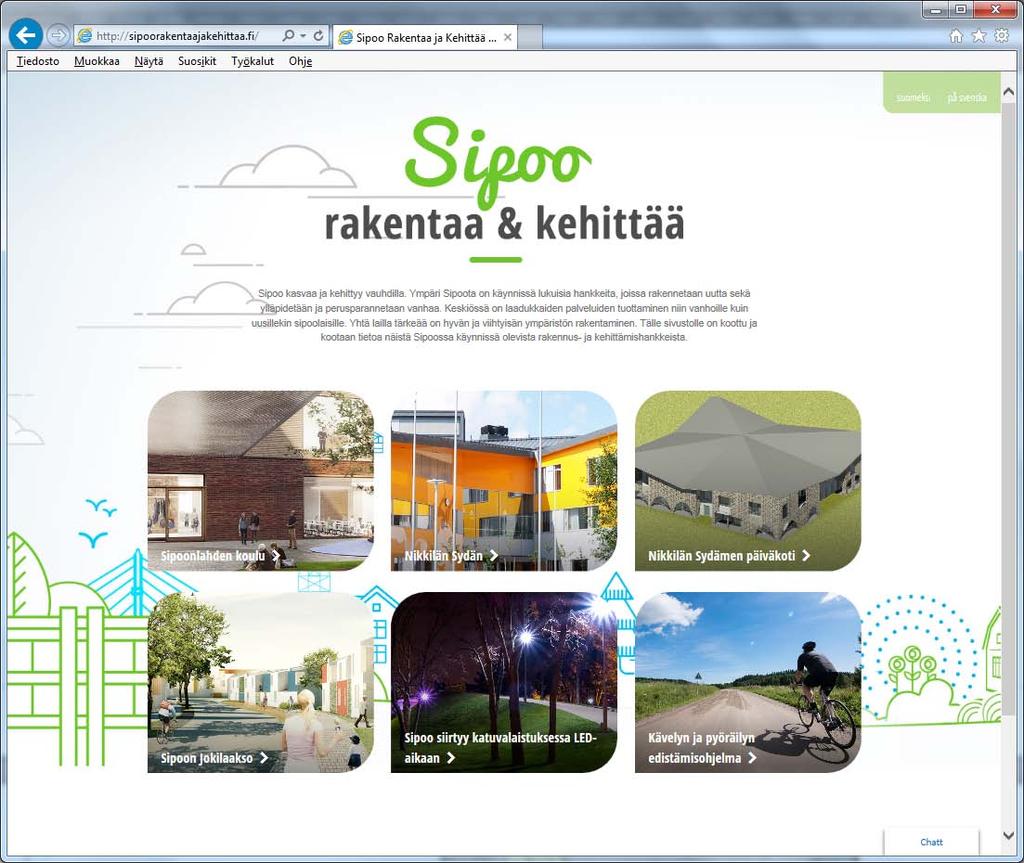Click the scrollbar up arrow

tap(1008, 93)
